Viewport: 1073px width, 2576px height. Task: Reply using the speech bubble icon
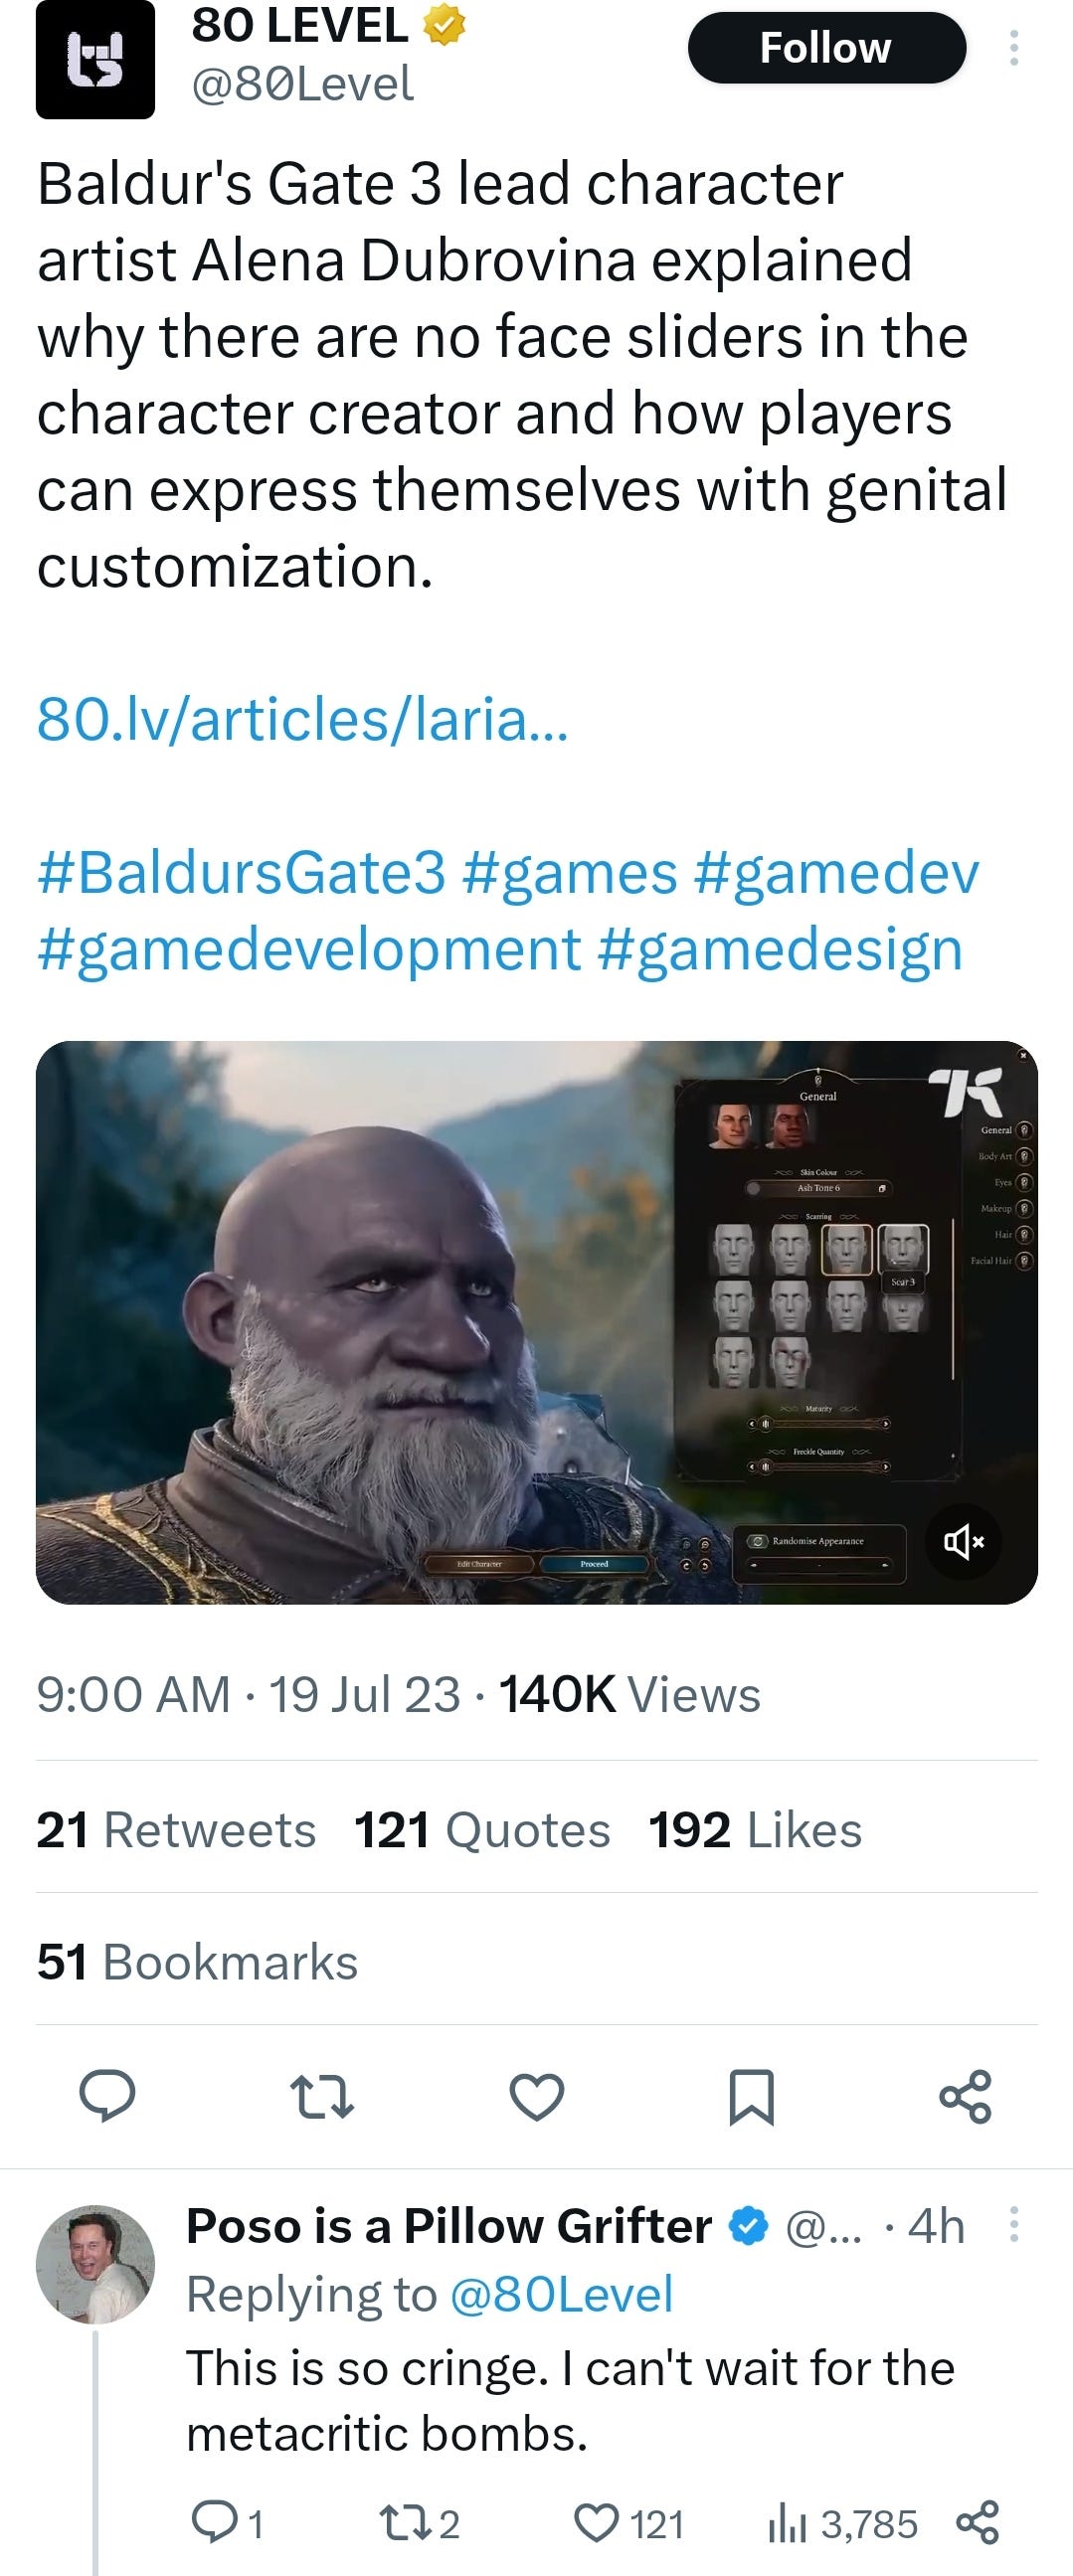(x=107, y=2095)
